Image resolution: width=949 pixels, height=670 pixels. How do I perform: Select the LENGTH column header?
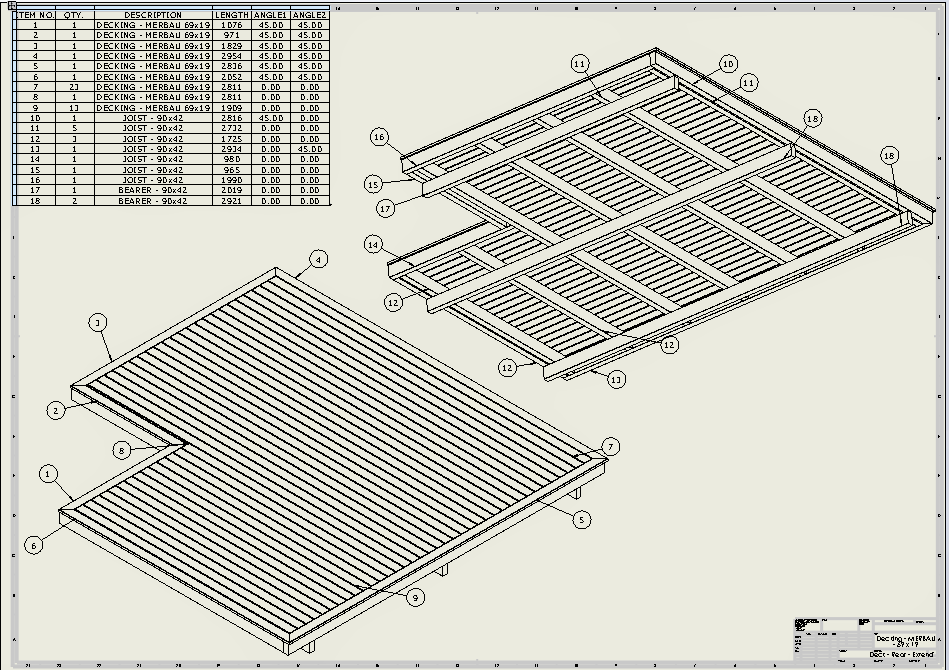(x=232, y=15)
